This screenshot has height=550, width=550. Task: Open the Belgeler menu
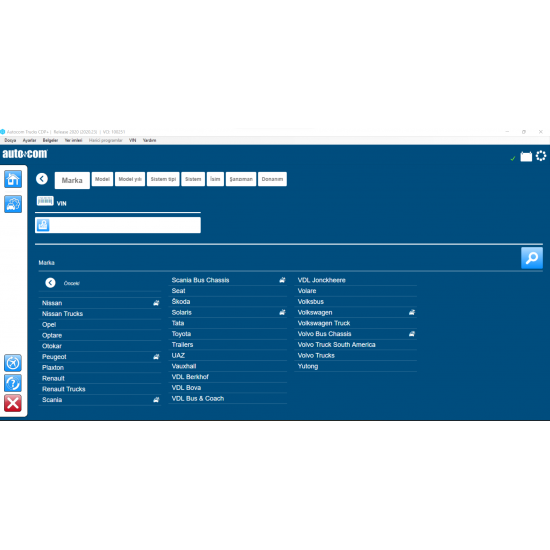point(51,140)
